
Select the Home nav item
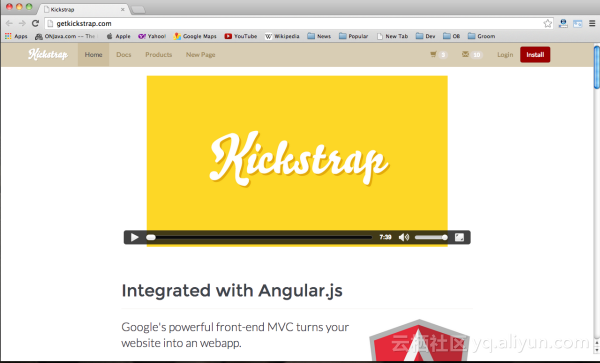pyautogui.click(x=93, y=55)
